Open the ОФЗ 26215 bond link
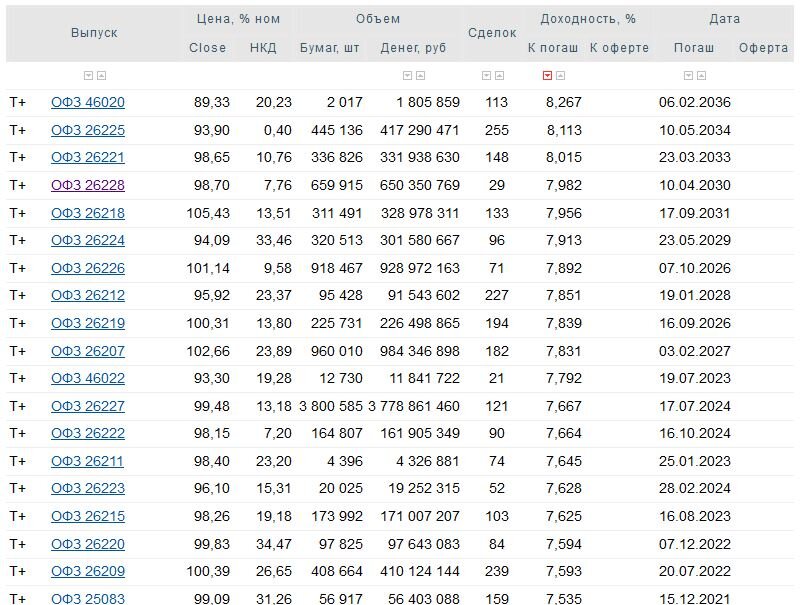The width and height of the screenshot is (800, 605). pyautogui.click(x=88, y=516)
